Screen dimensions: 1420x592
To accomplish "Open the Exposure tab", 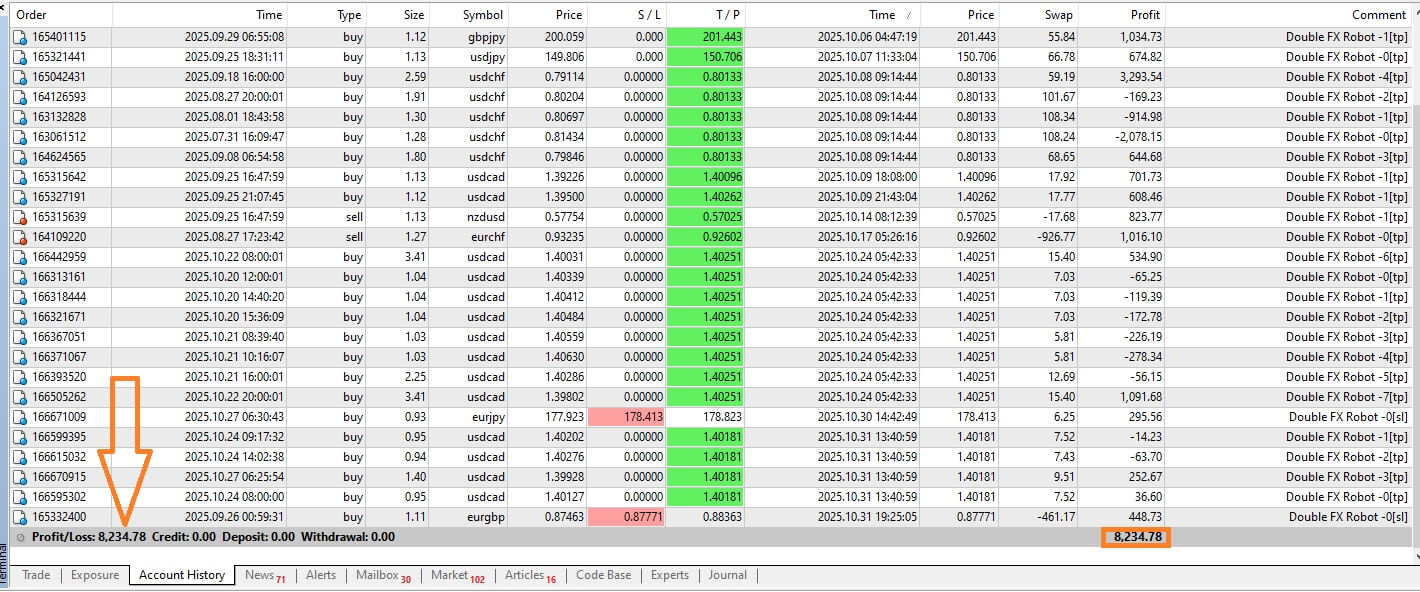I will pyautogui.click(x=95, y=575).
